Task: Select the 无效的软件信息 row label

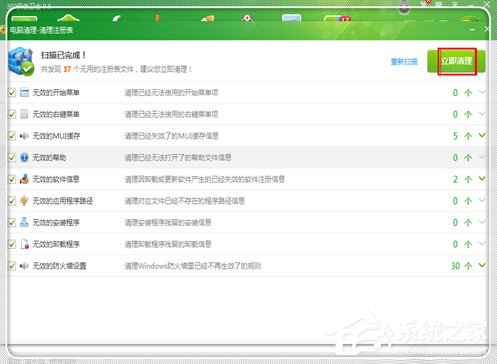Action: click(56, 179)
